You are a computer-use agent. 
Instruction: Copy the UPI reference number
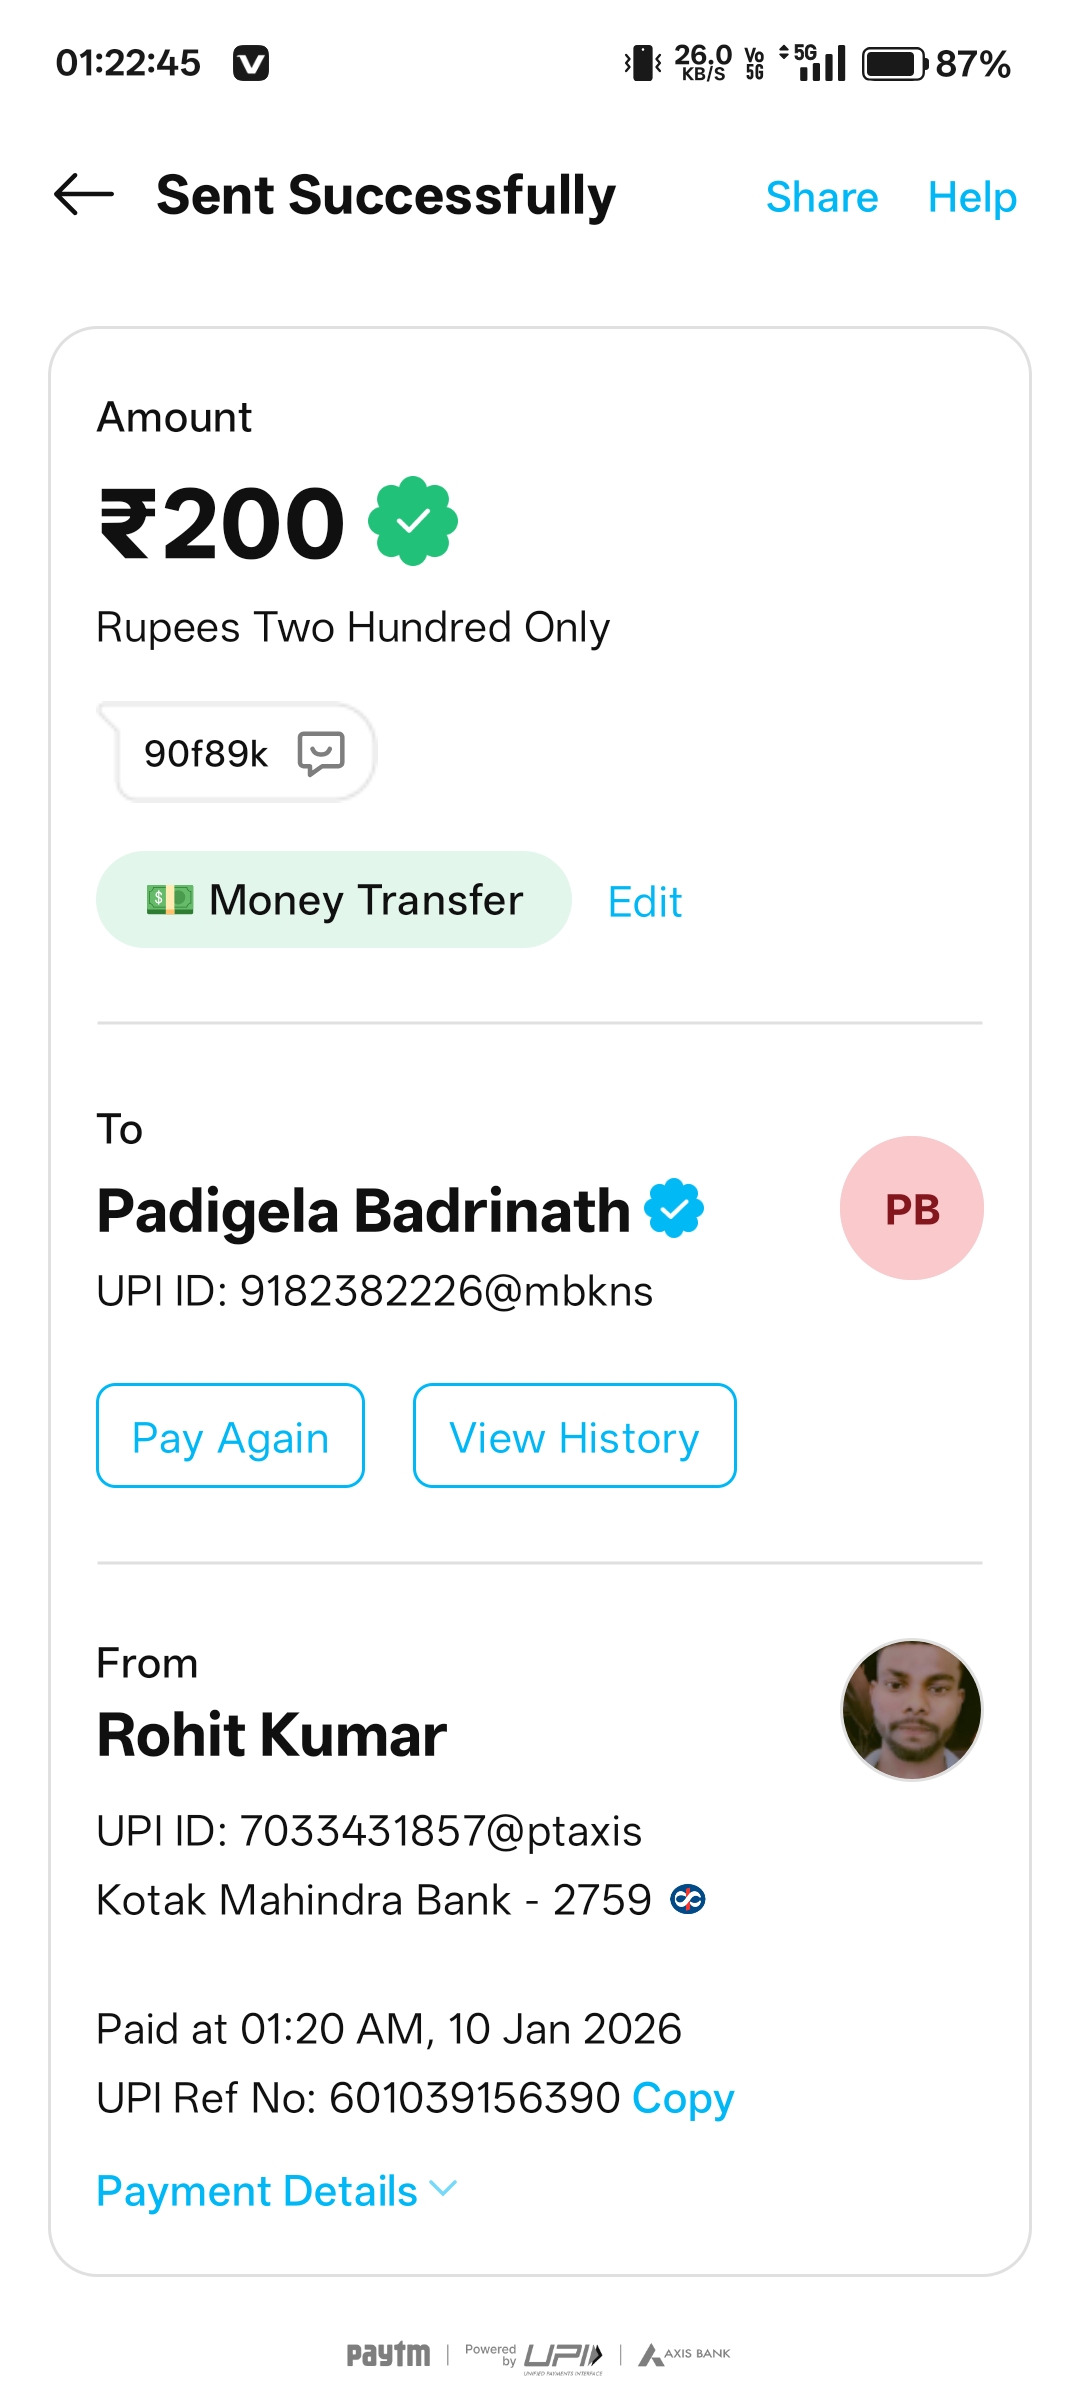pos(683,2098)
